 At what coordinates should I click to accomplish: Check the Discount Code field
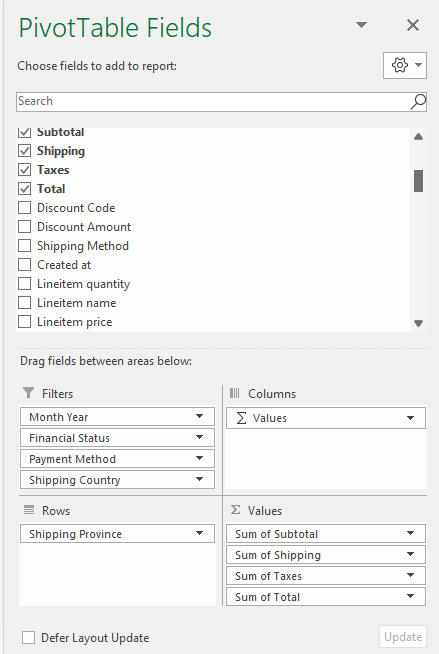[x=25, y=208]
